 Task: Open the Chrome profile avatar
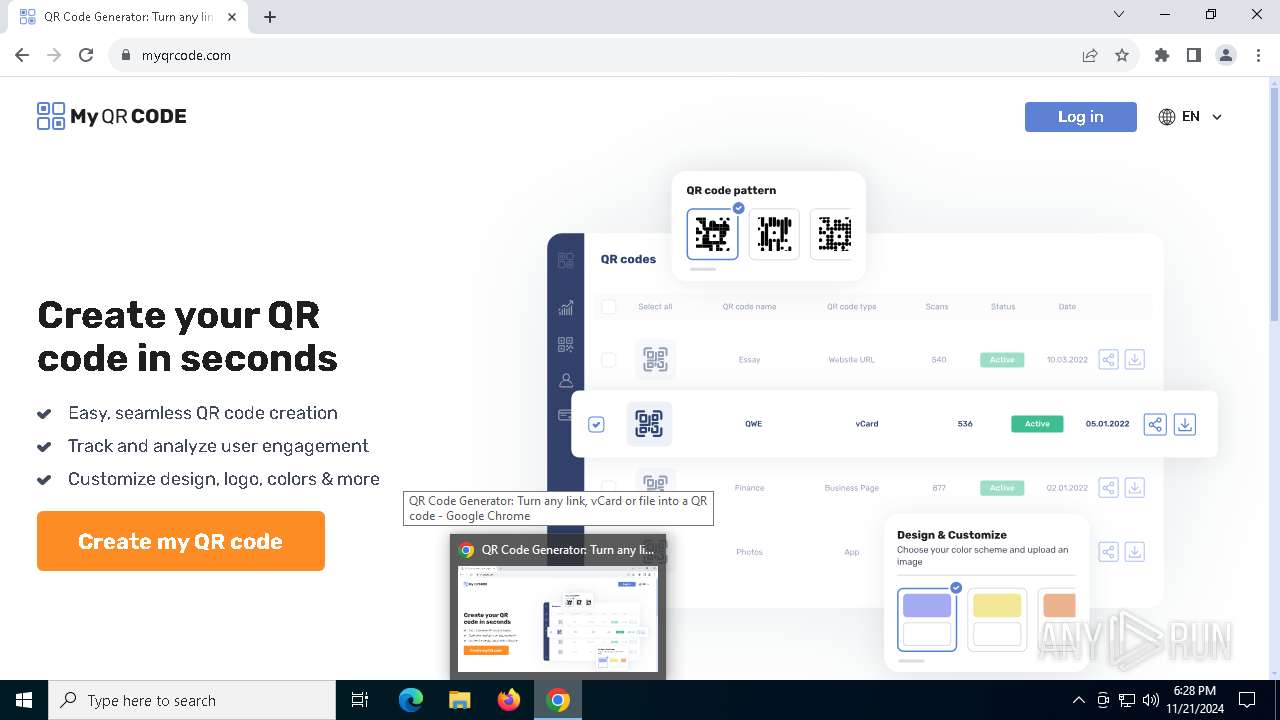click(1226, 55)
